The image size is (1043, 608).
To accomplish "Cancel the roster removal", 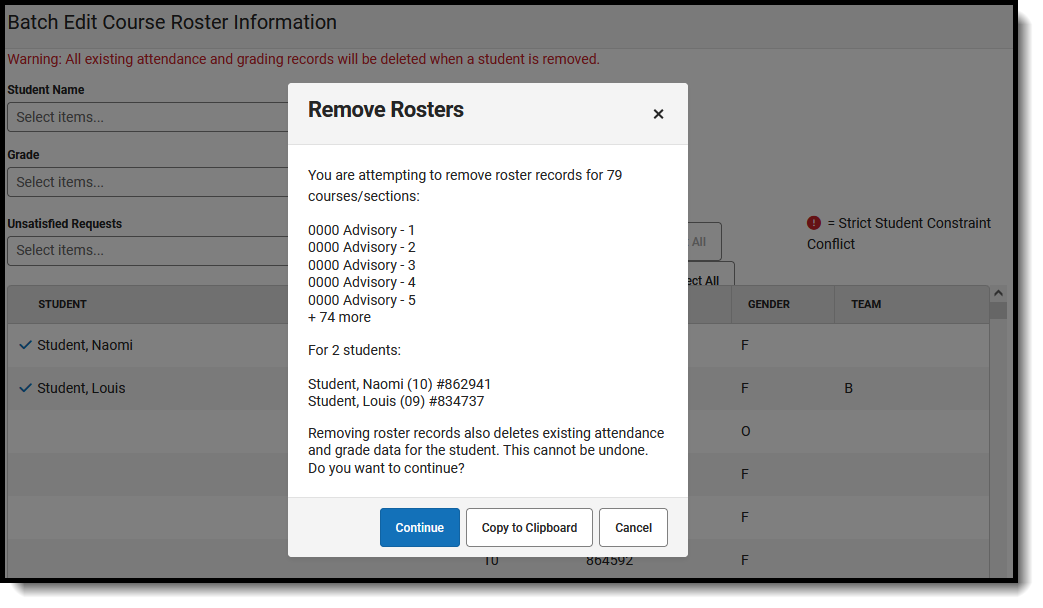I will coord(633,528).
